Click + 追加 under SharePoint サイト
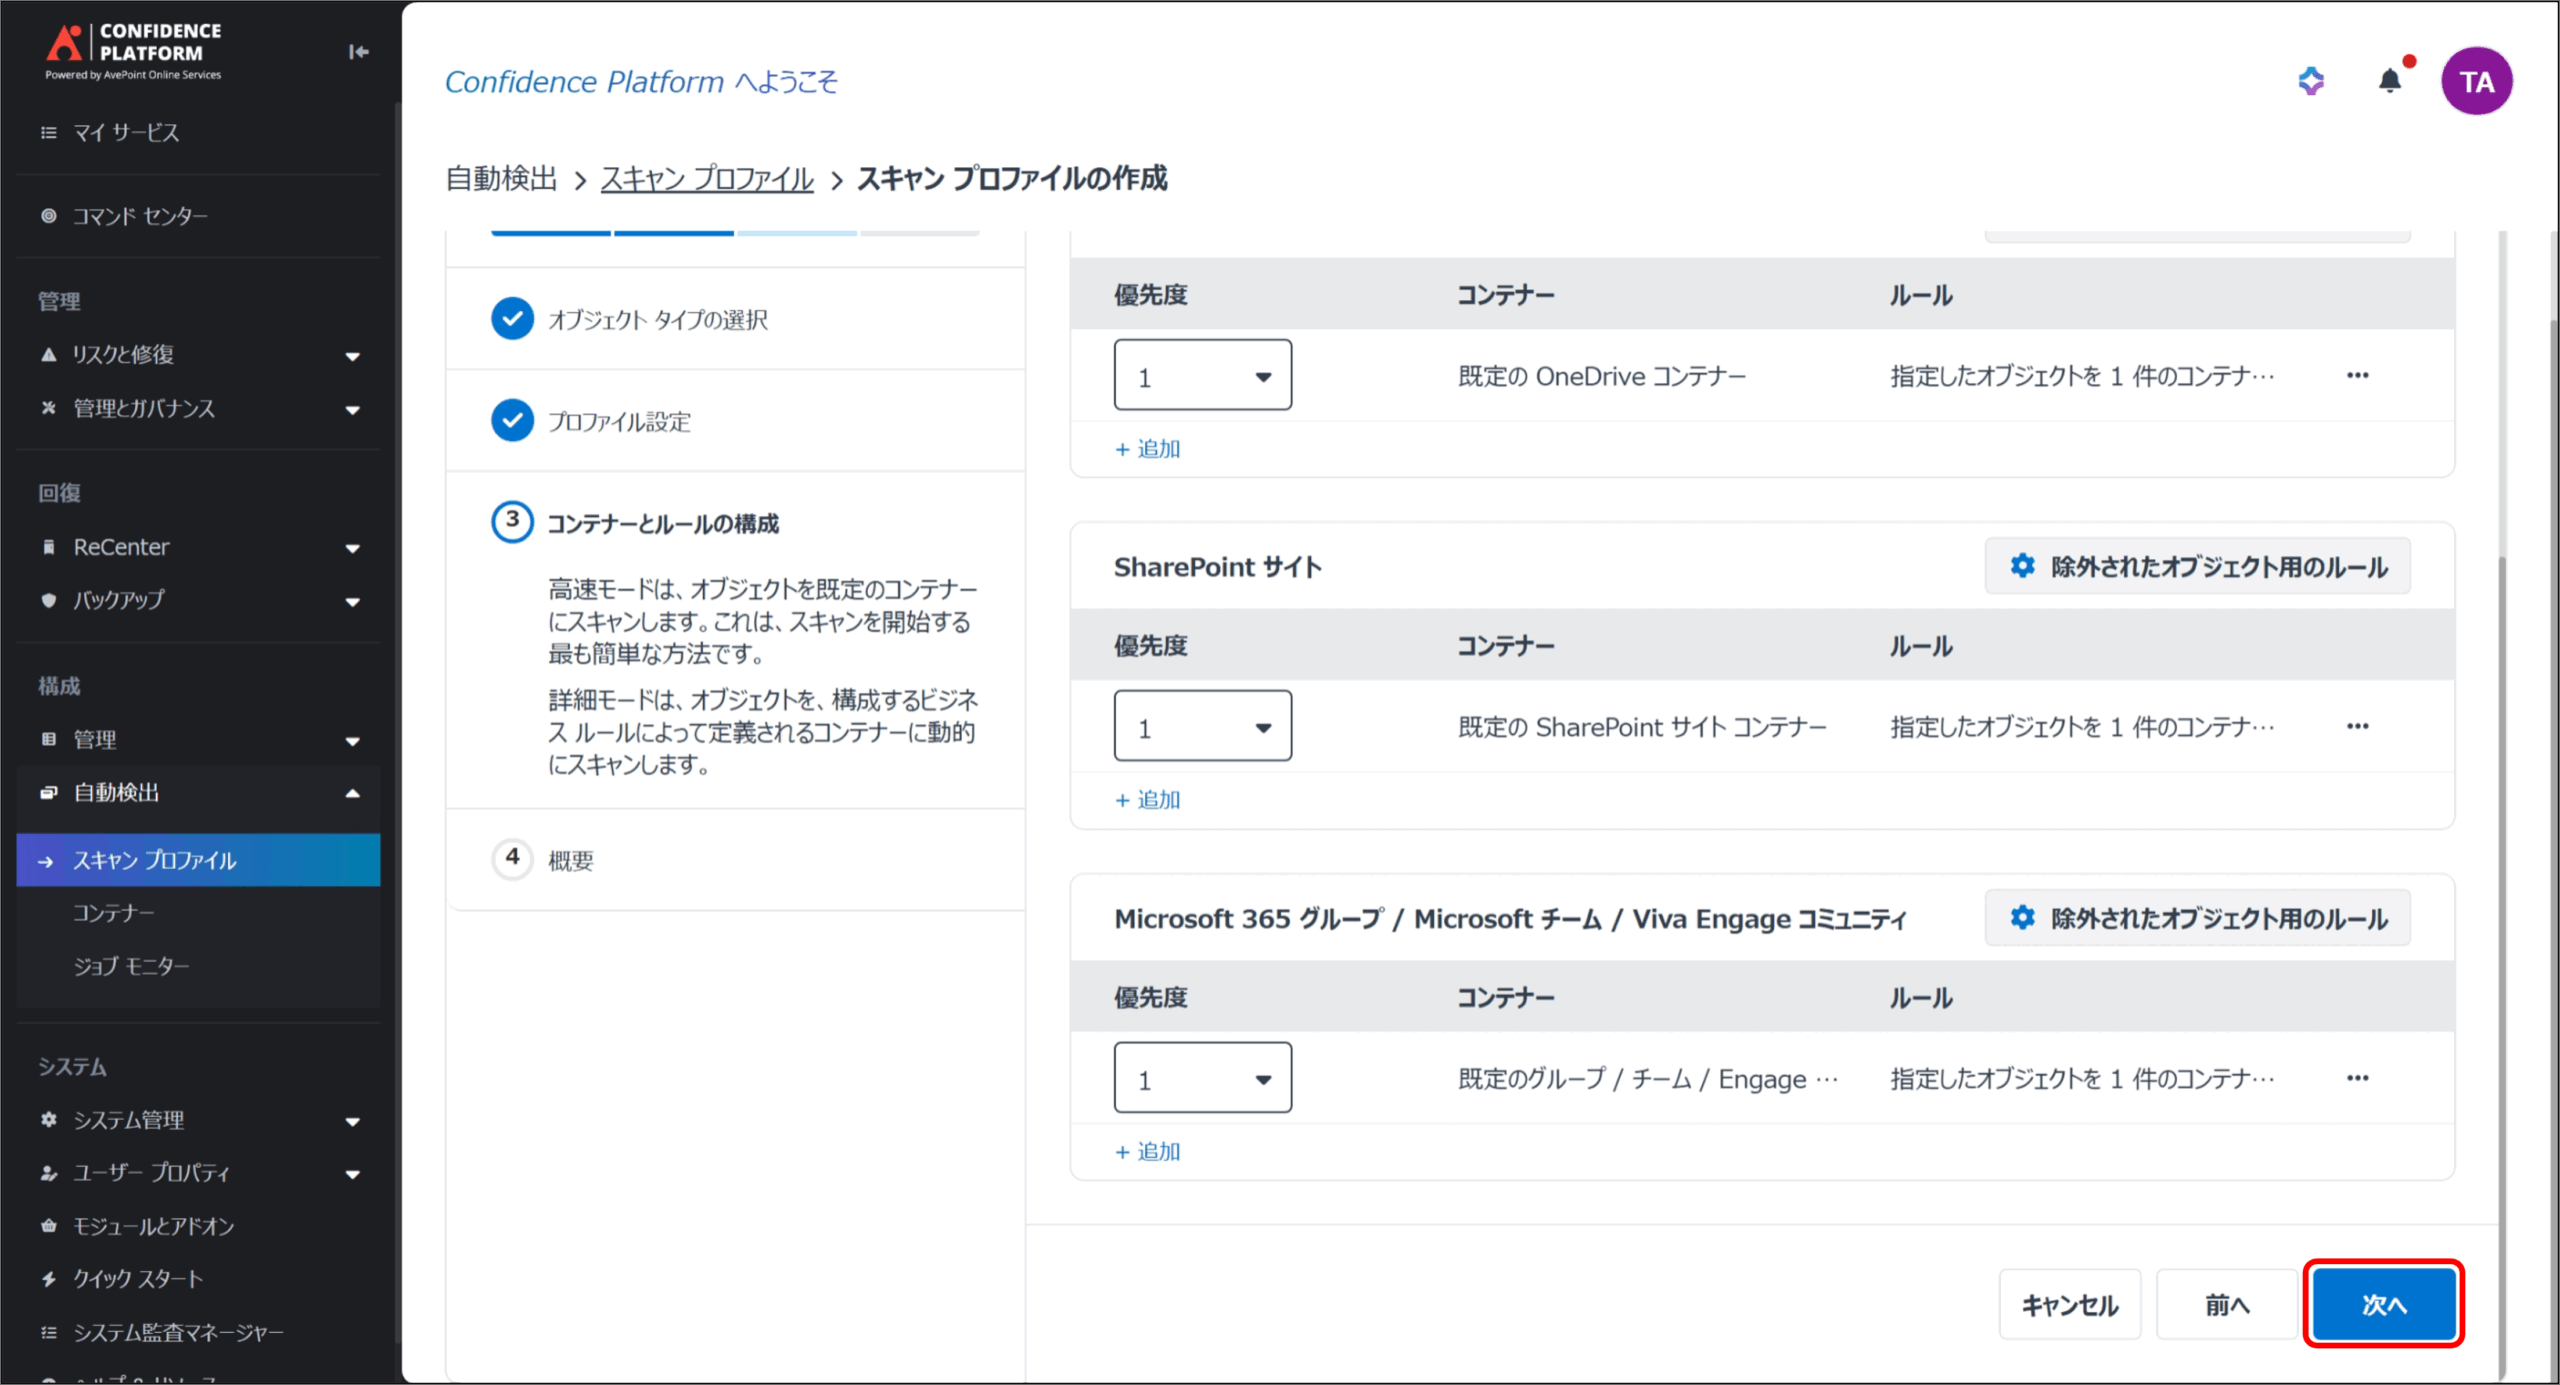This screenshot has height=1385, width=2560. [x=1148, y=800]
